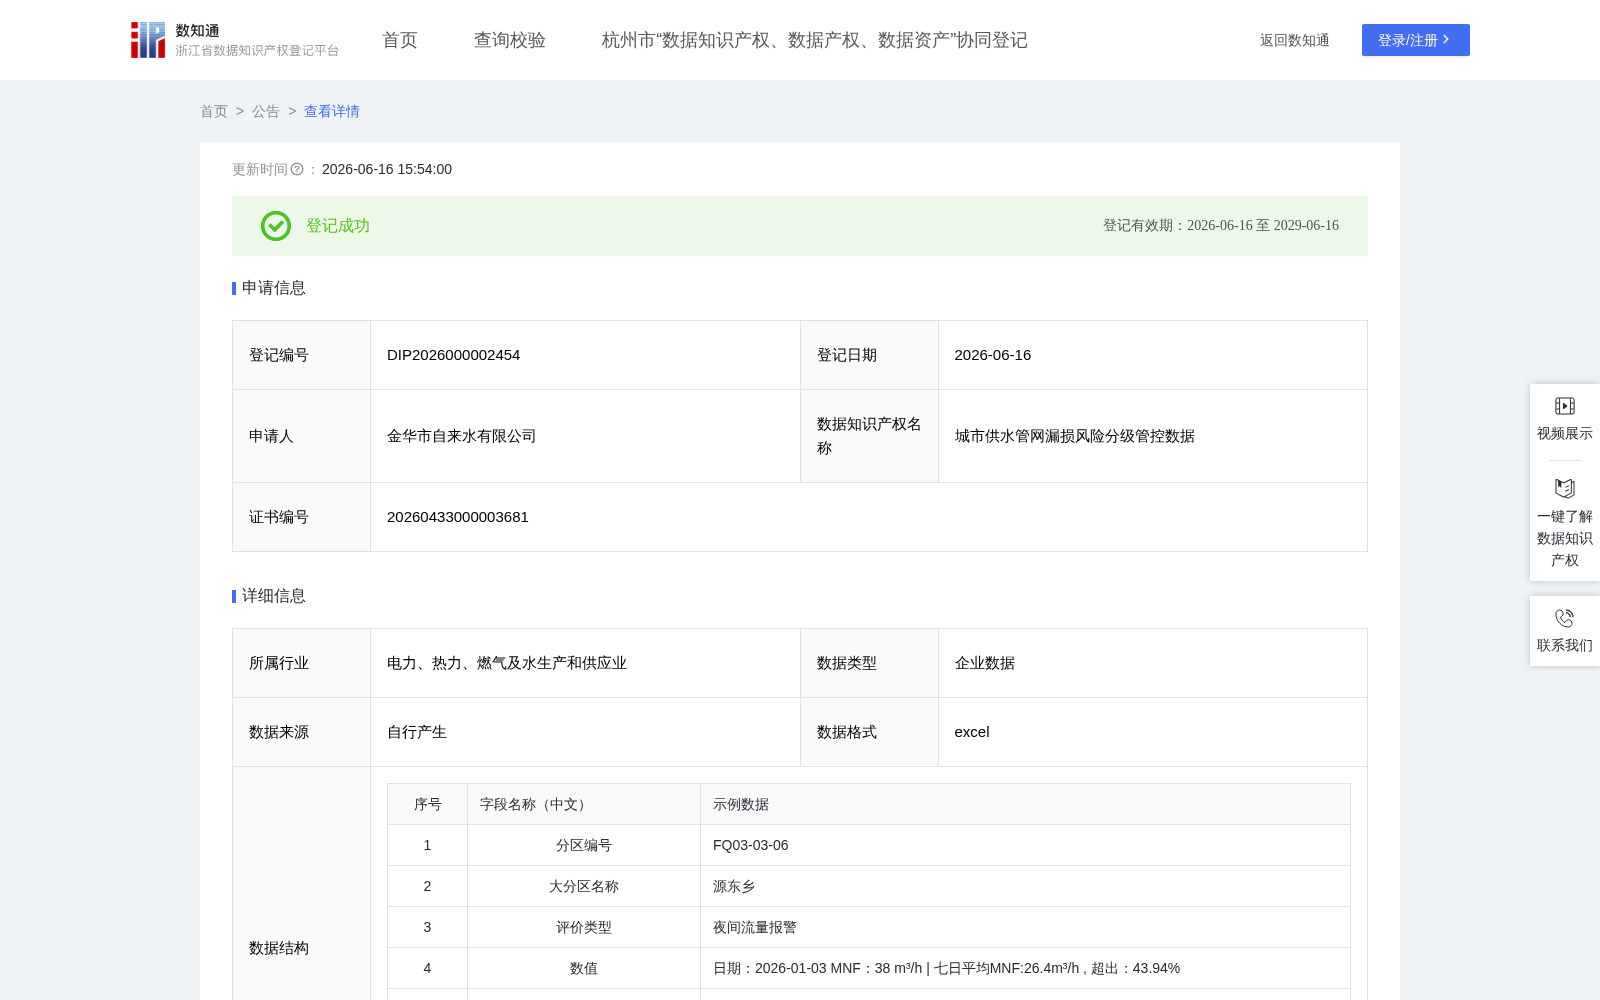Click 查看详情 in the breadcrumb
This screenshot has height=1000, width=1600.
pos(332,111)
